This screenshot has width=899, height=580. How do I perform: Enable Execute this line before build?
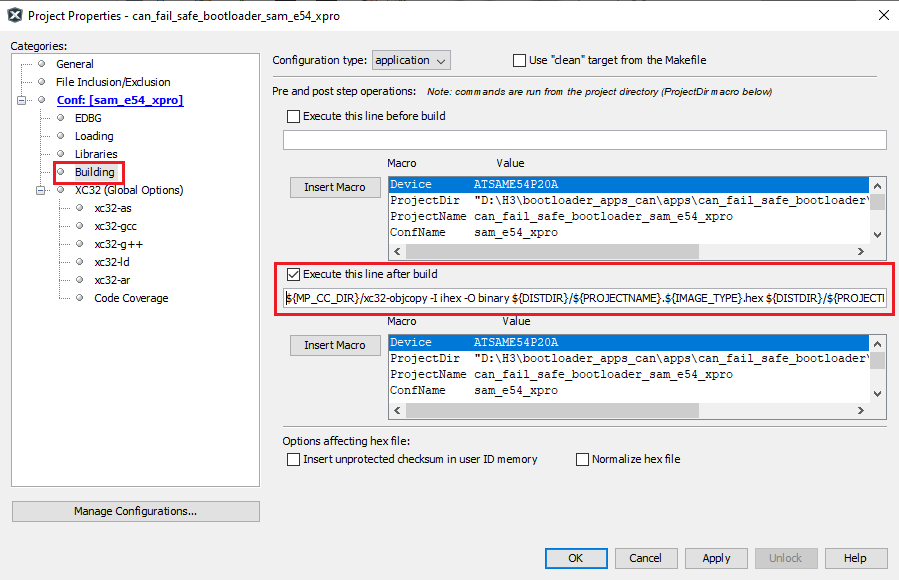coord(294,115)
